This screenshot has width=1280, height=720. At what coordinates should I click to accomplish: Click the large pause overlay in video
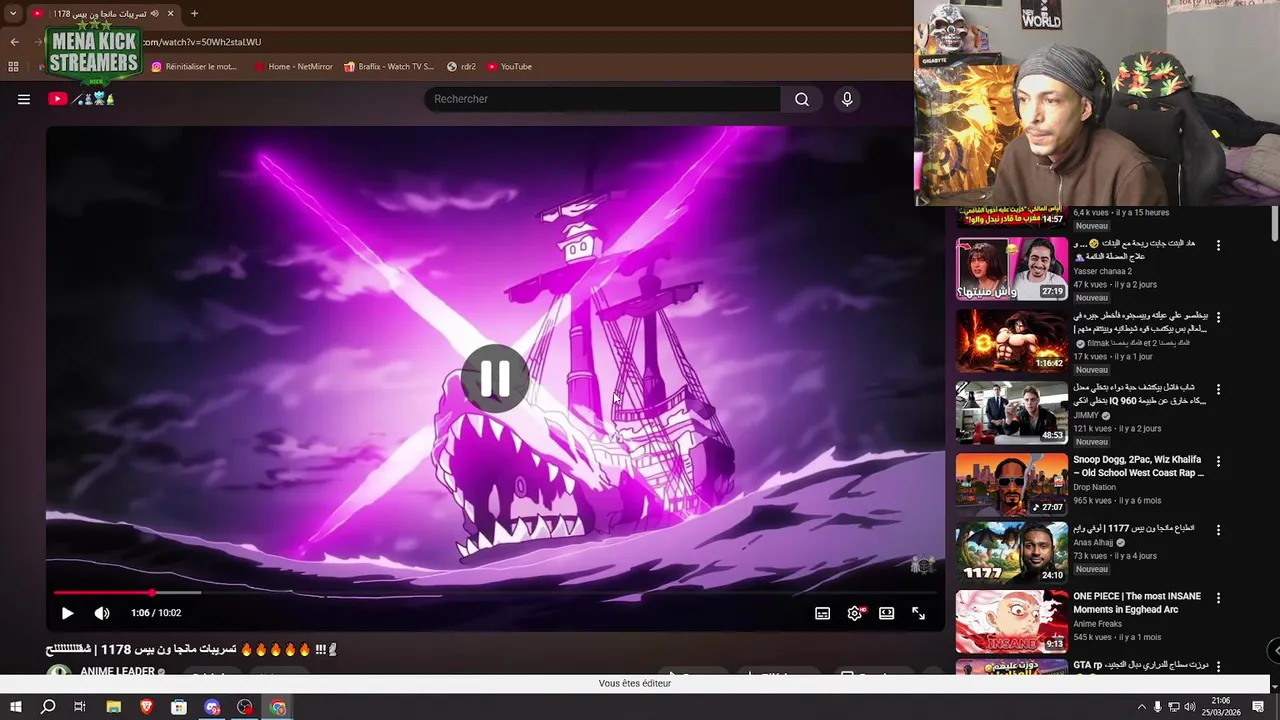coord(494,379)
